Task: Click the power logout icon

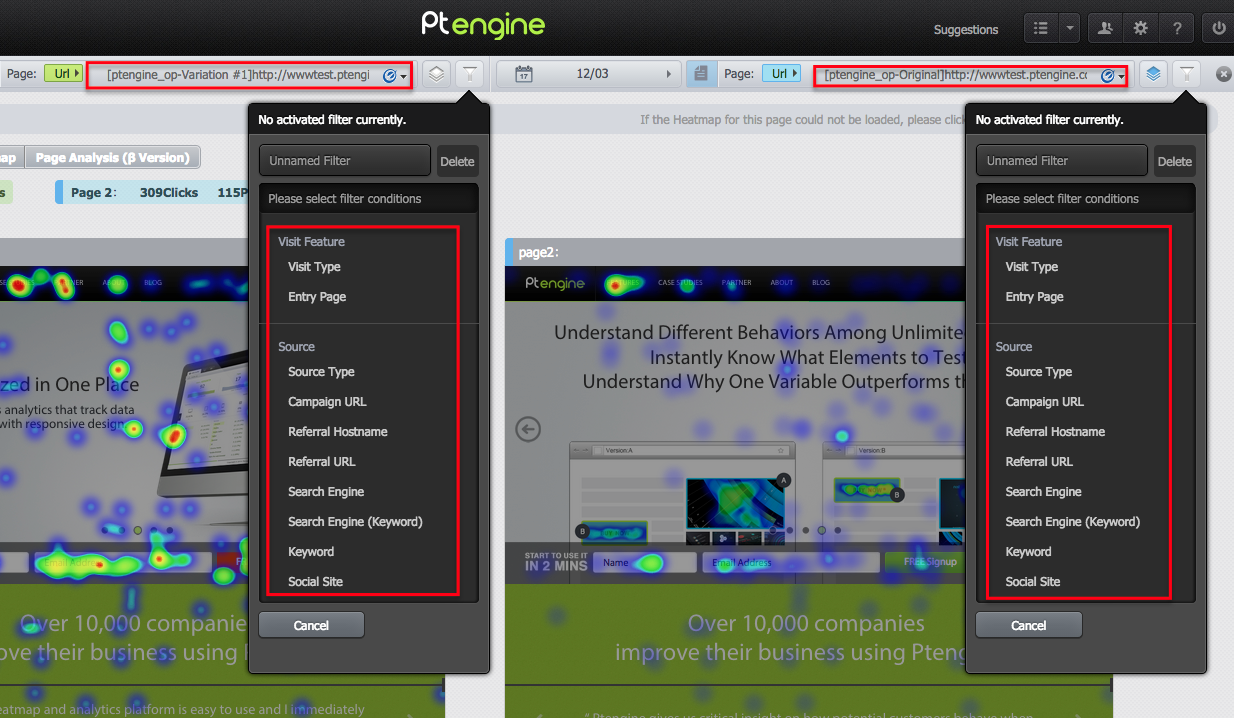Action: [x=1218, y=29]
